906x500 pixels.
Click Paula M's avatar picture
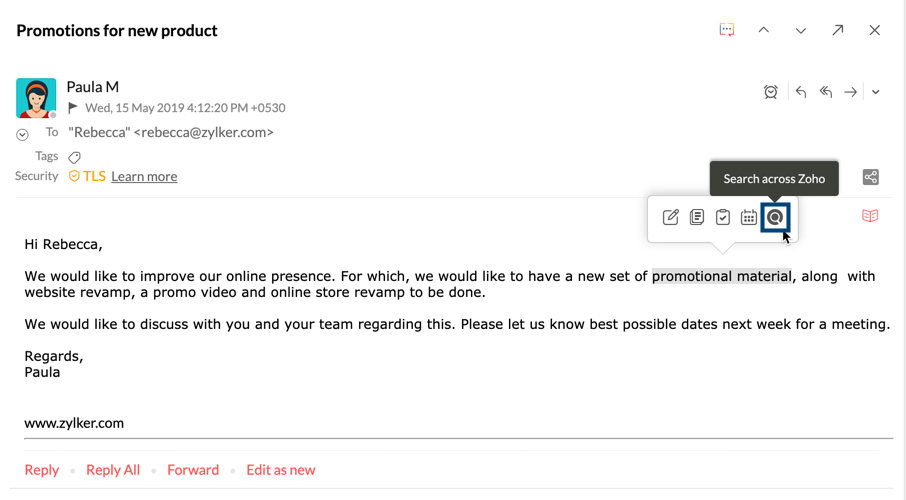(36, 98)
